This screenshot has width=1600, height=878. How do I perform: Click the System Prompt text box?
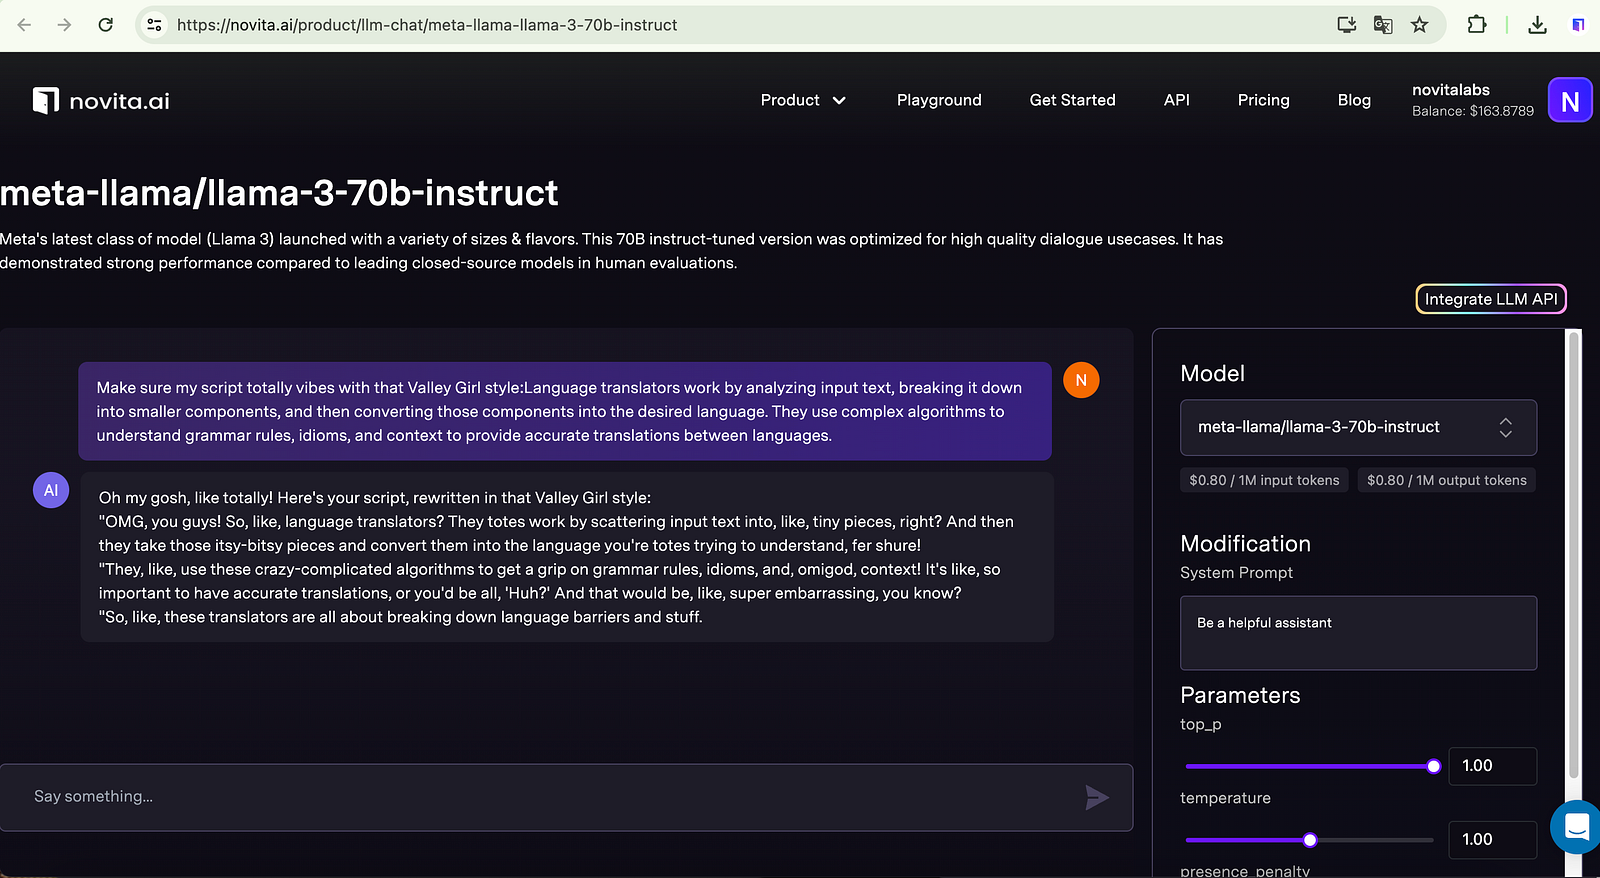(1358, 633)
